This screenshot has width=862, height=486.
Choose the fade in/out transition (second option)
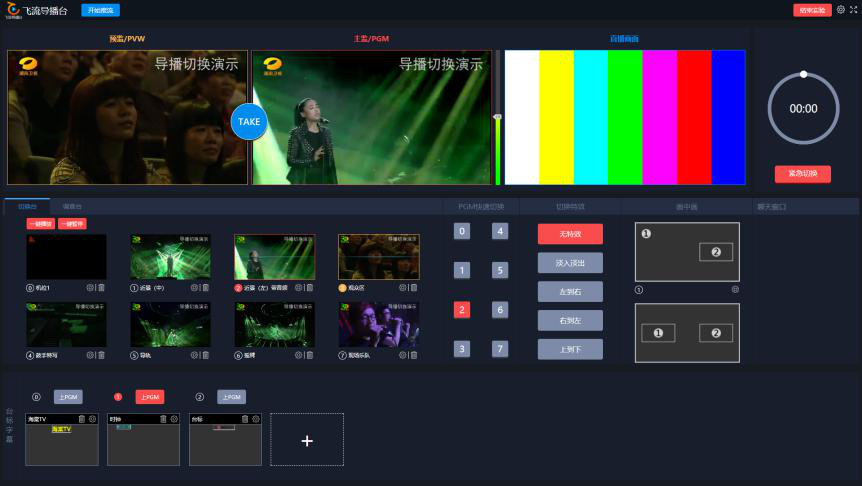point(570,263)
